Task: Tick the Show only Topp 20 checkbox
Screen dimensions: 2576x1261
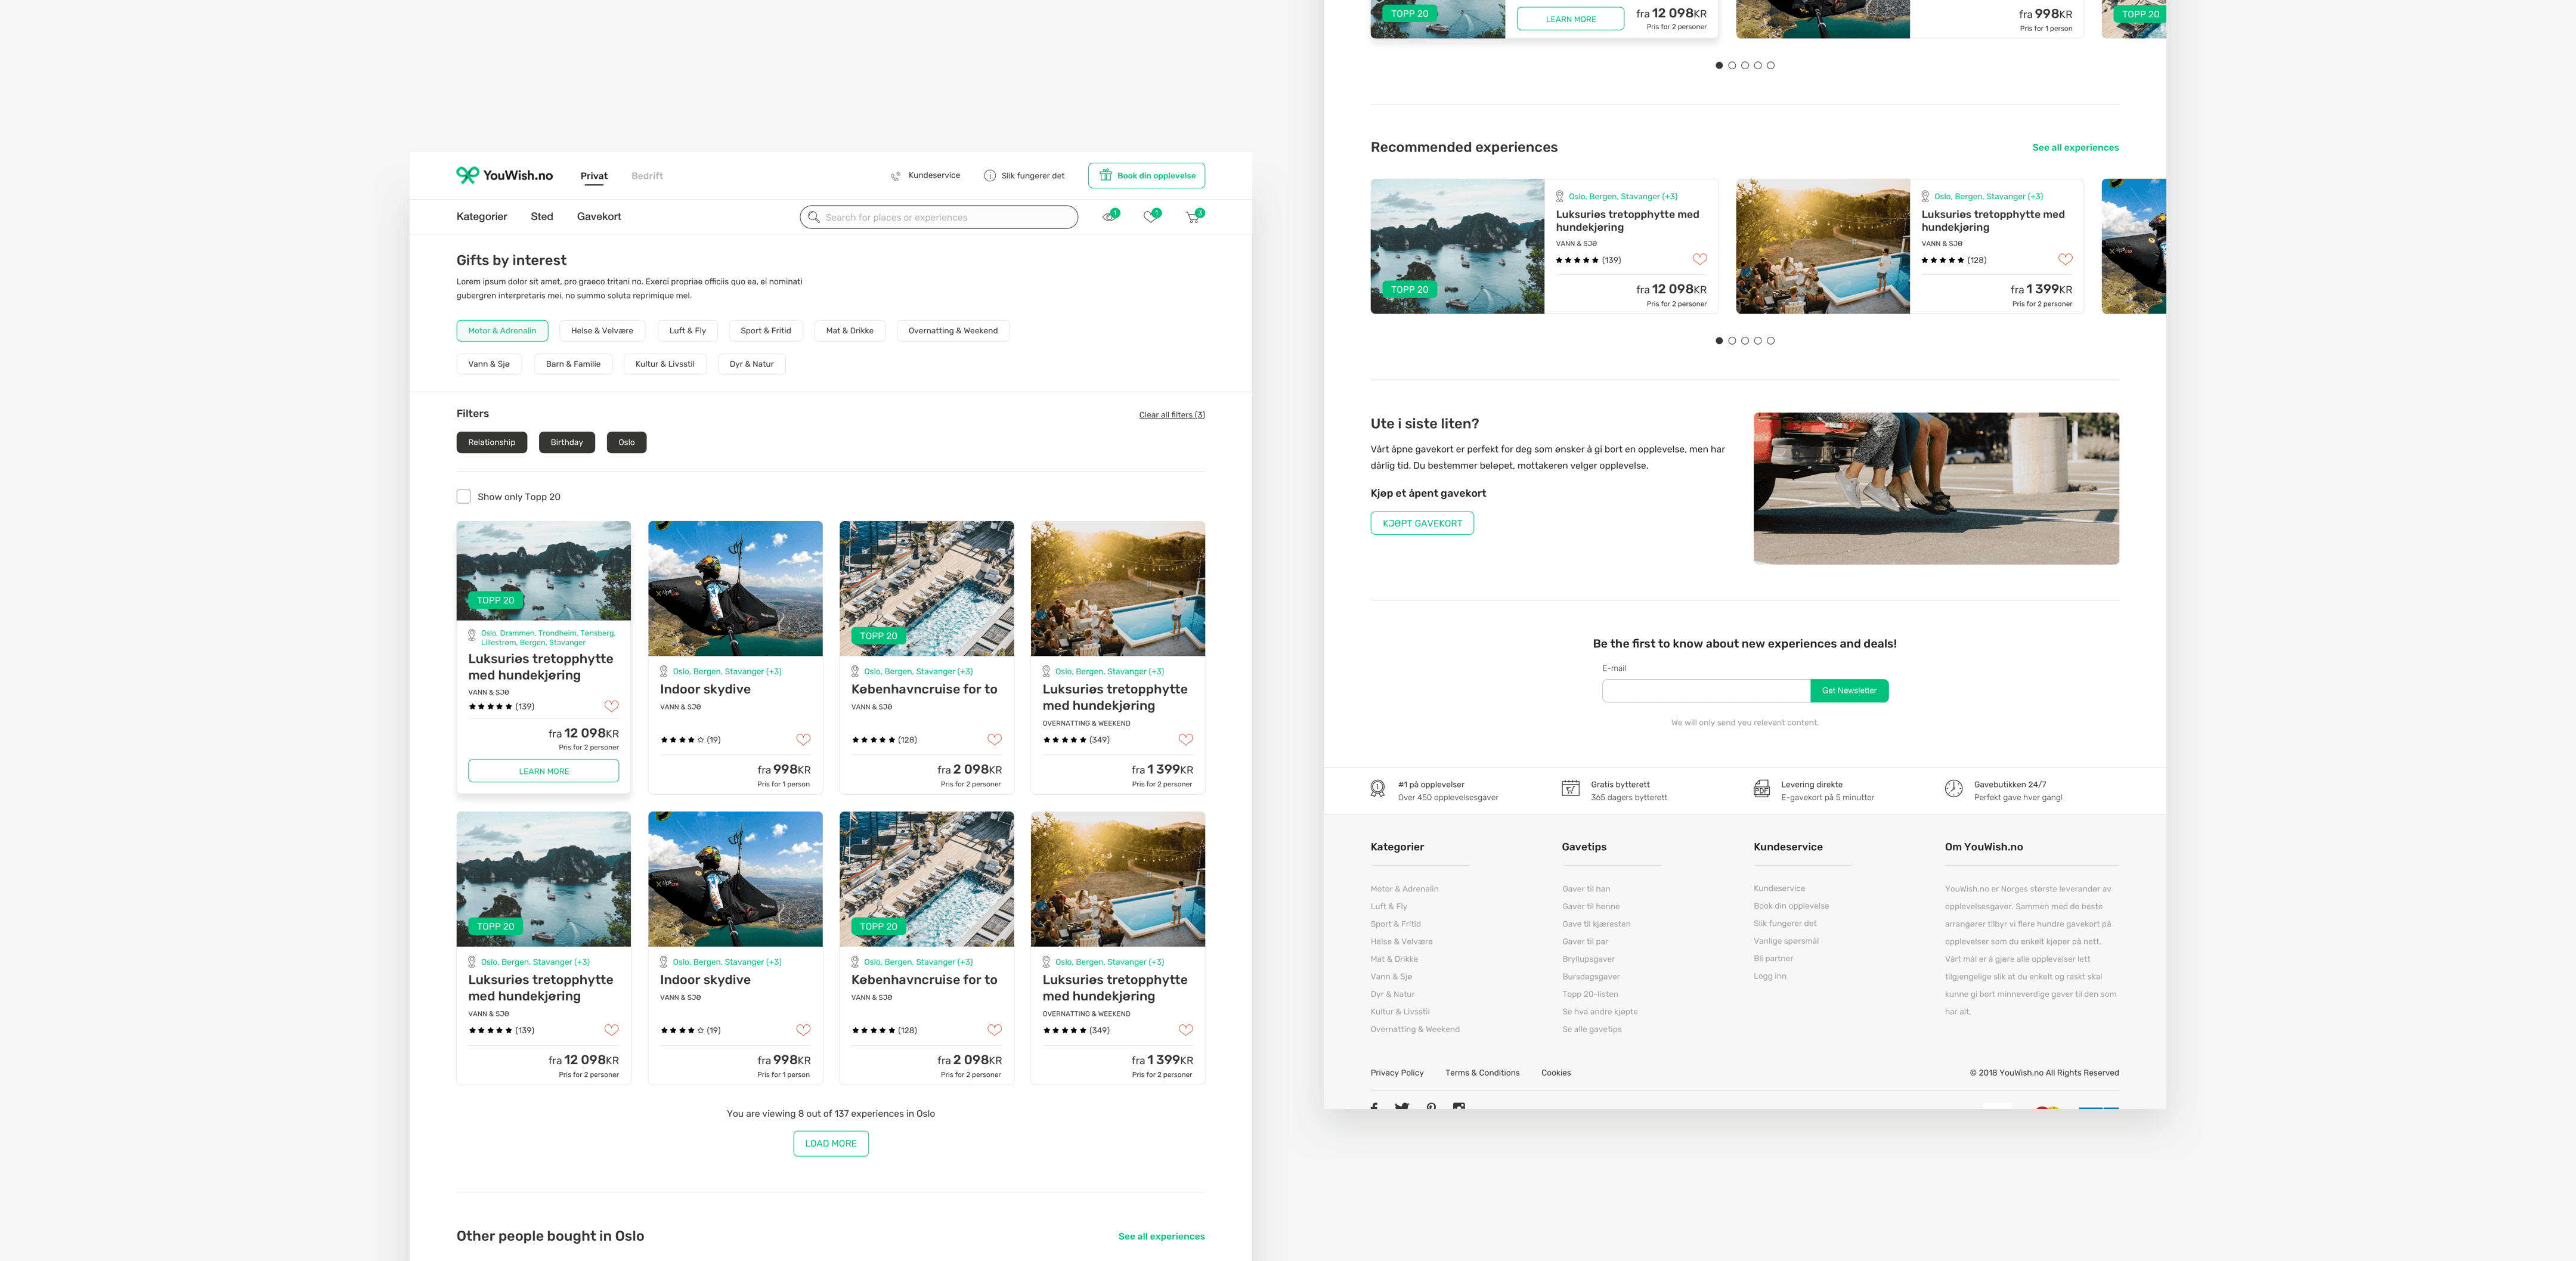Action: click(464, 497)
